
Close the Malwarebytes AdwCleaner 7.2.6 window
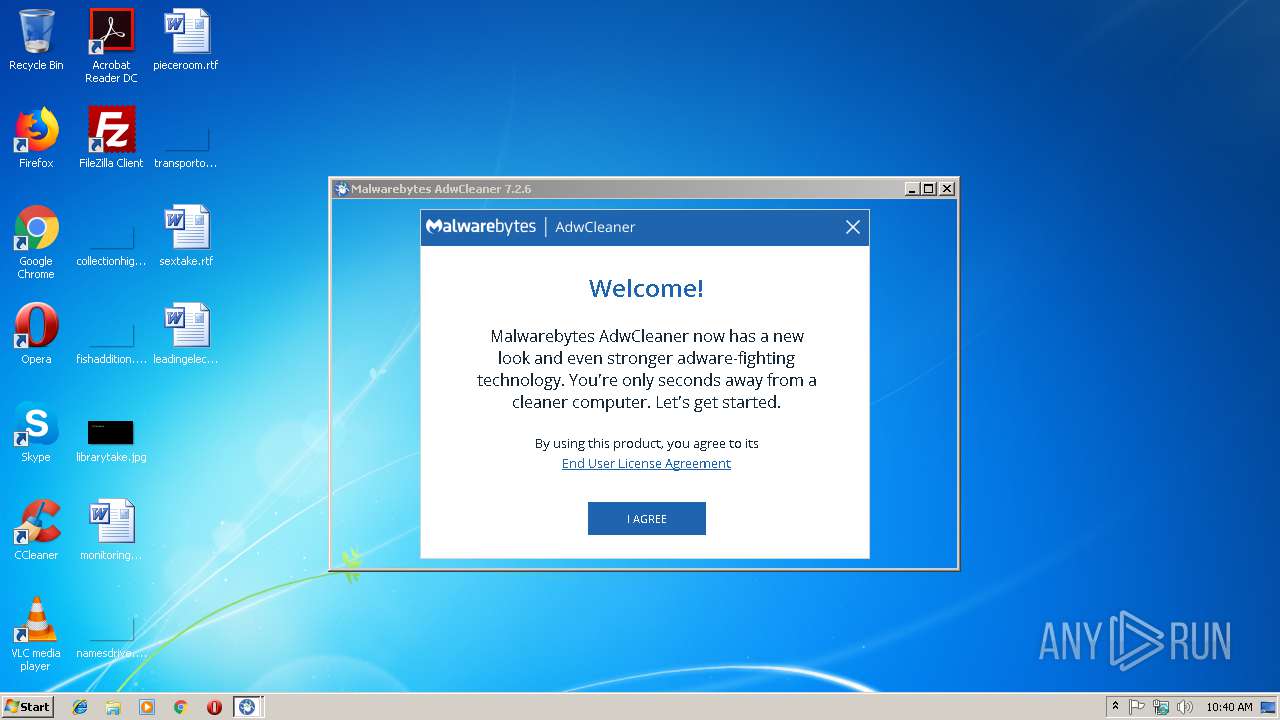tap(946, 188)
